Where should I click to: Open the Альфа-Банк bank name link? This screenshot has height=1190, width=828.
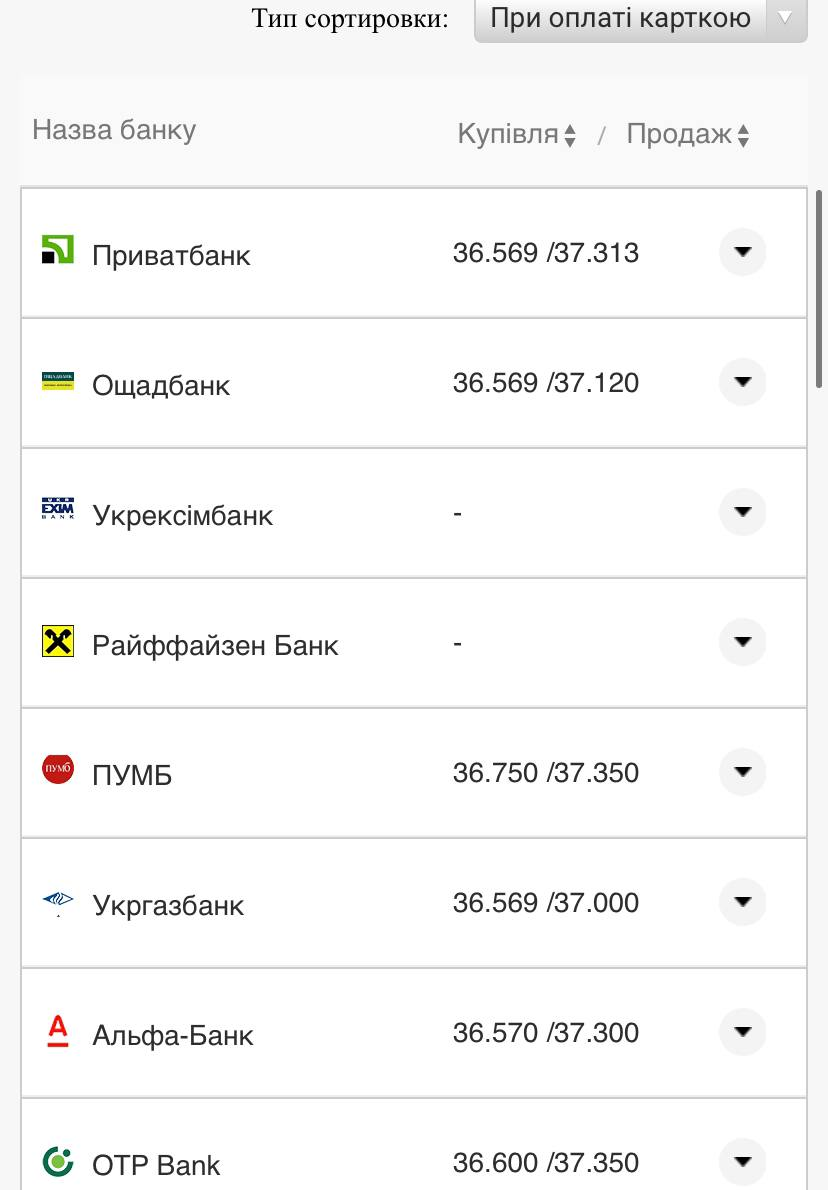173,1035
